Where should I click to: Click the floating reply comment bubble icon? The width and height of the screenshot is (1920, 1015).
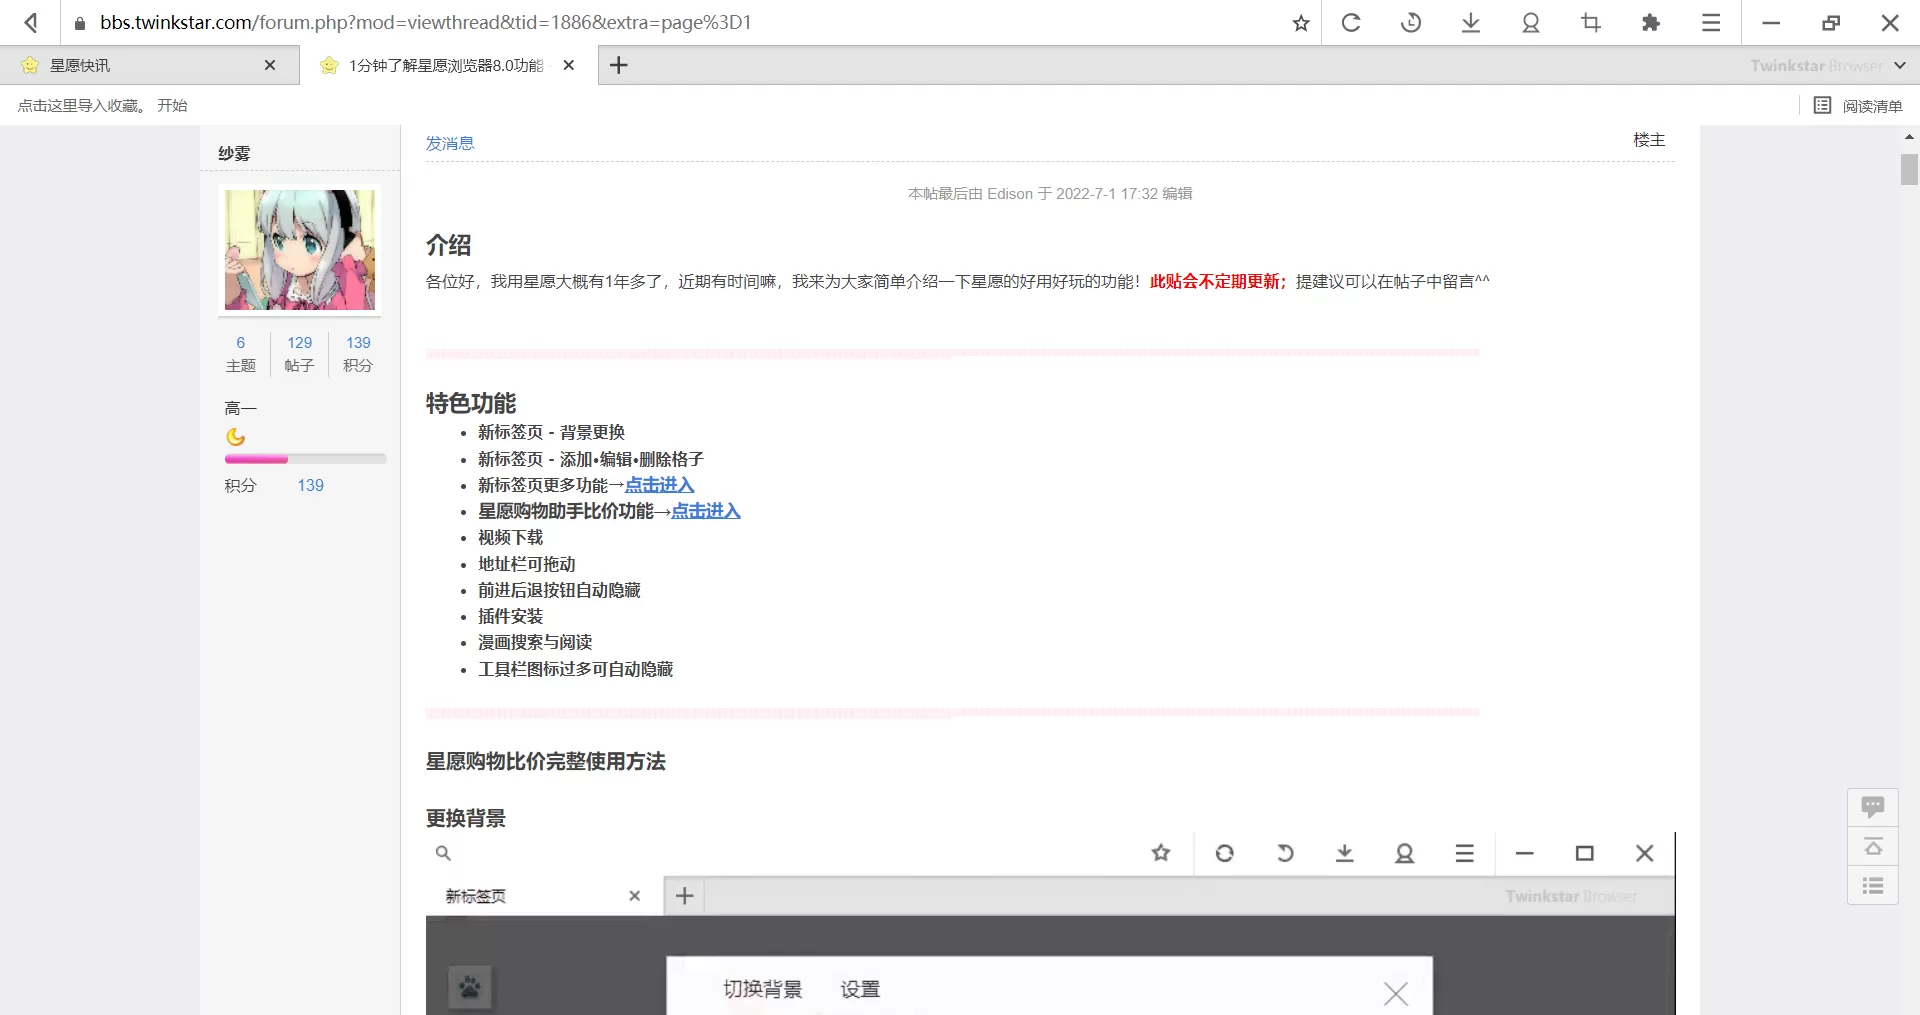tap(1872, 807)
